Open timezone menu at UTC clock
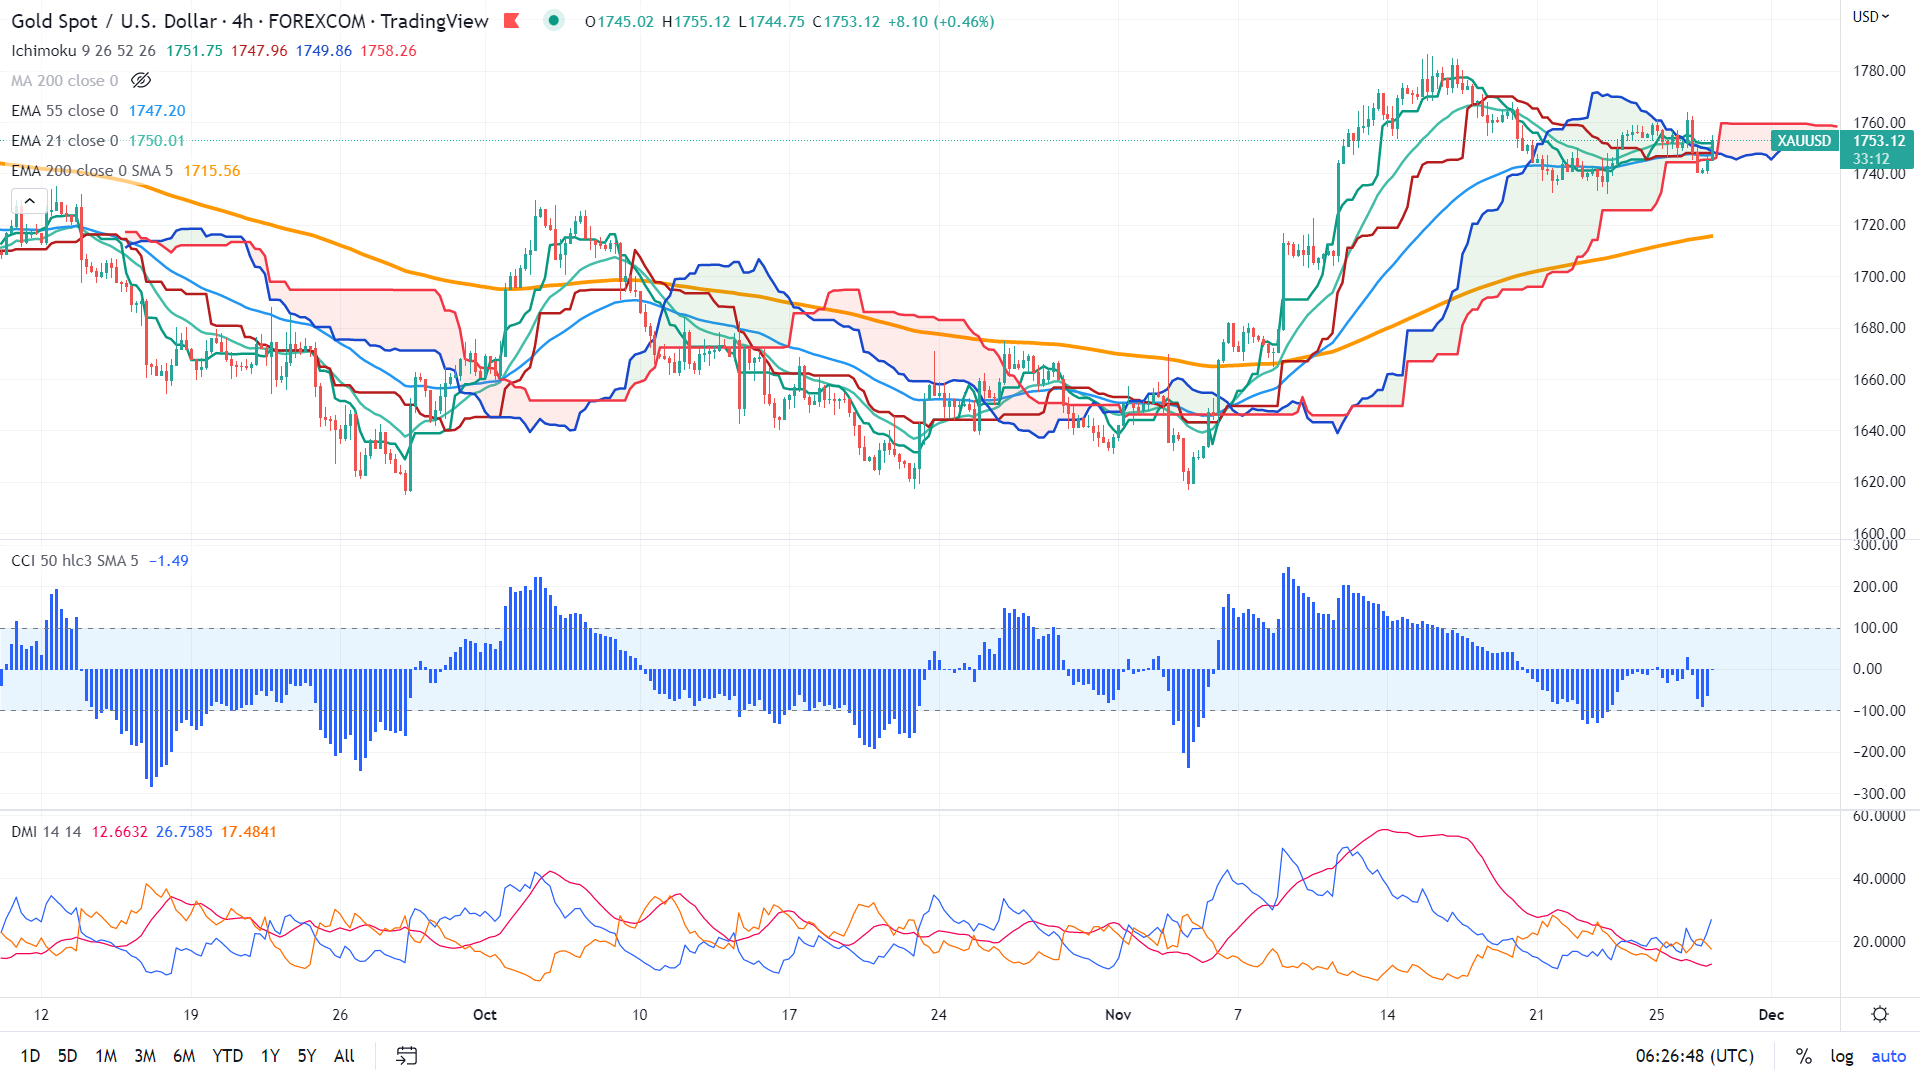 pos(1694,1056)
